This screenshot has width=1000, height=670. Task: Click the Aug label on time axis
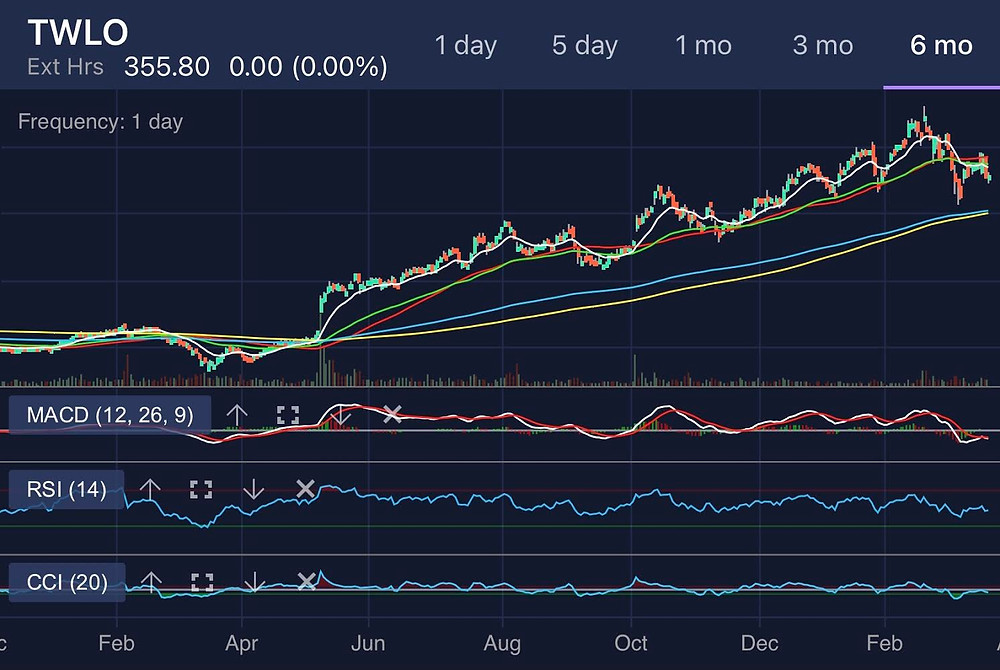coord(502,643)
